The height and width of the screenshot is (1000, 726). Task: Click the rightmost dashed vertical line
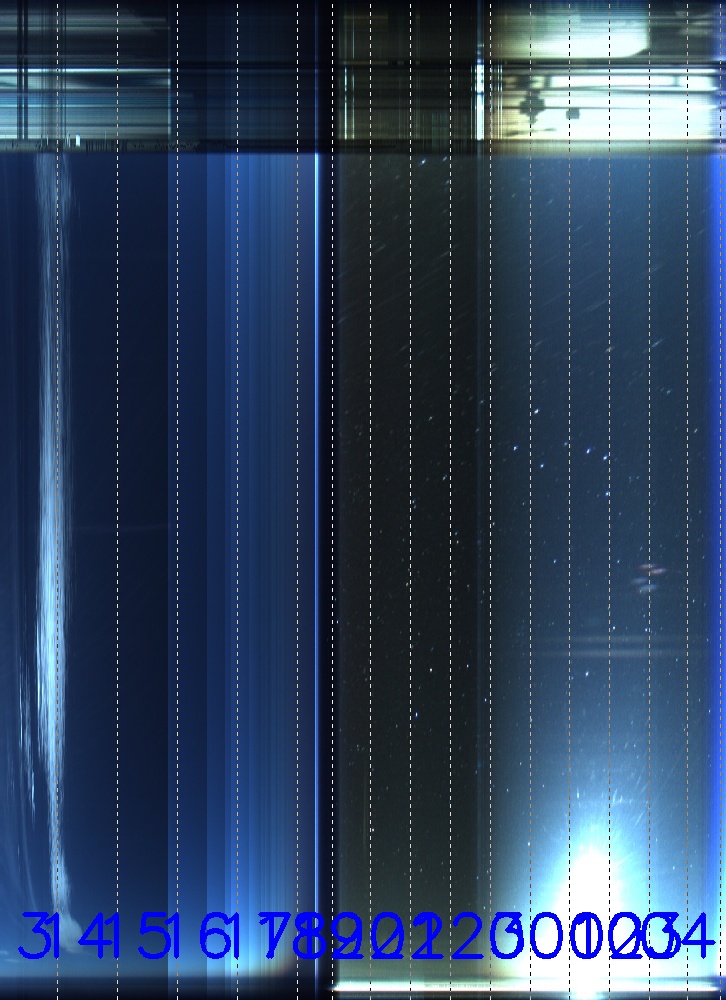pos(689,500)
